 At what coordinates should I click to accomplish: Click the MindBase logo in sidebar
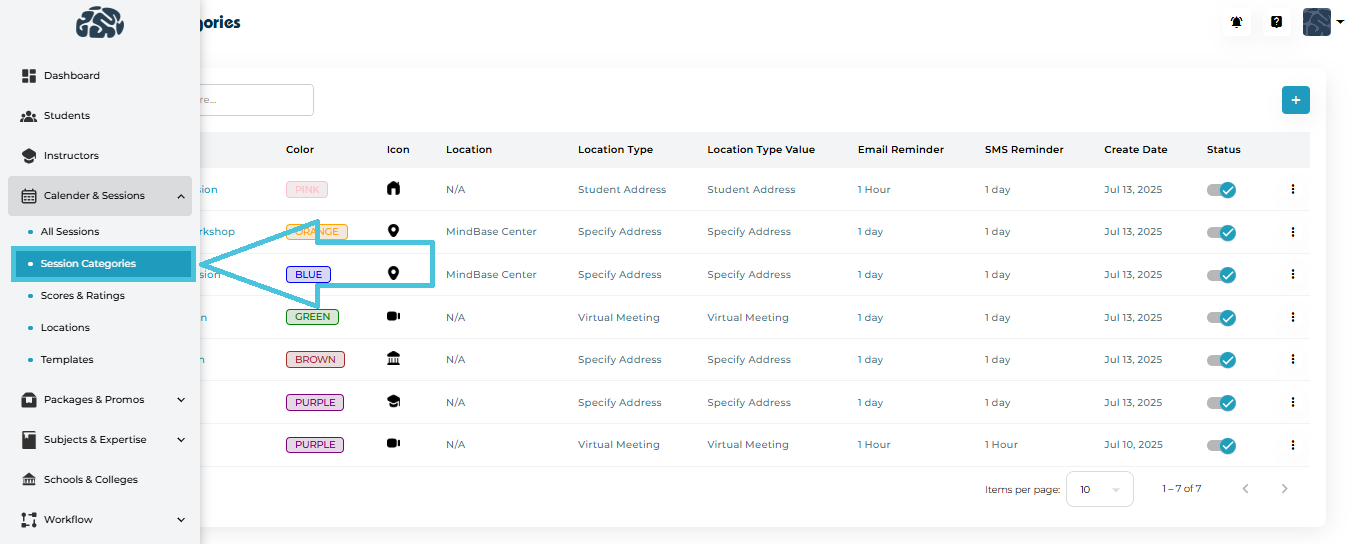pyautogui.click(x=100, y=22)
